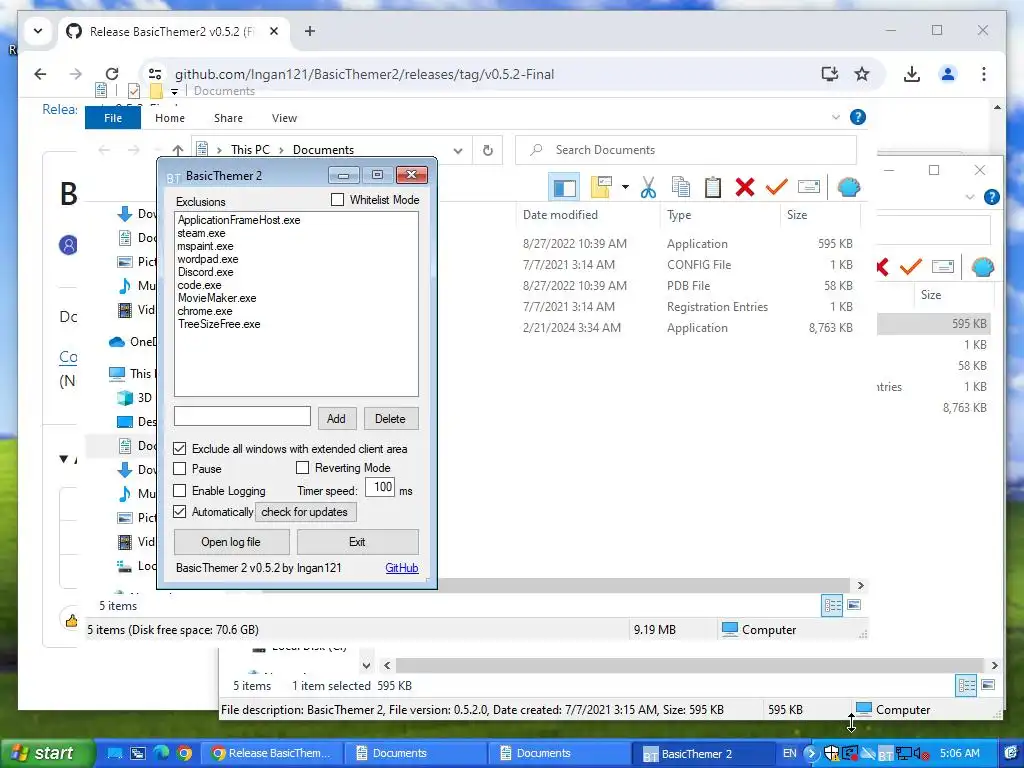Click the folder options icon in front Documents toolbar
Image resolution: width=1024 pixels, height=768 pixels.
[x=601, y=187]
